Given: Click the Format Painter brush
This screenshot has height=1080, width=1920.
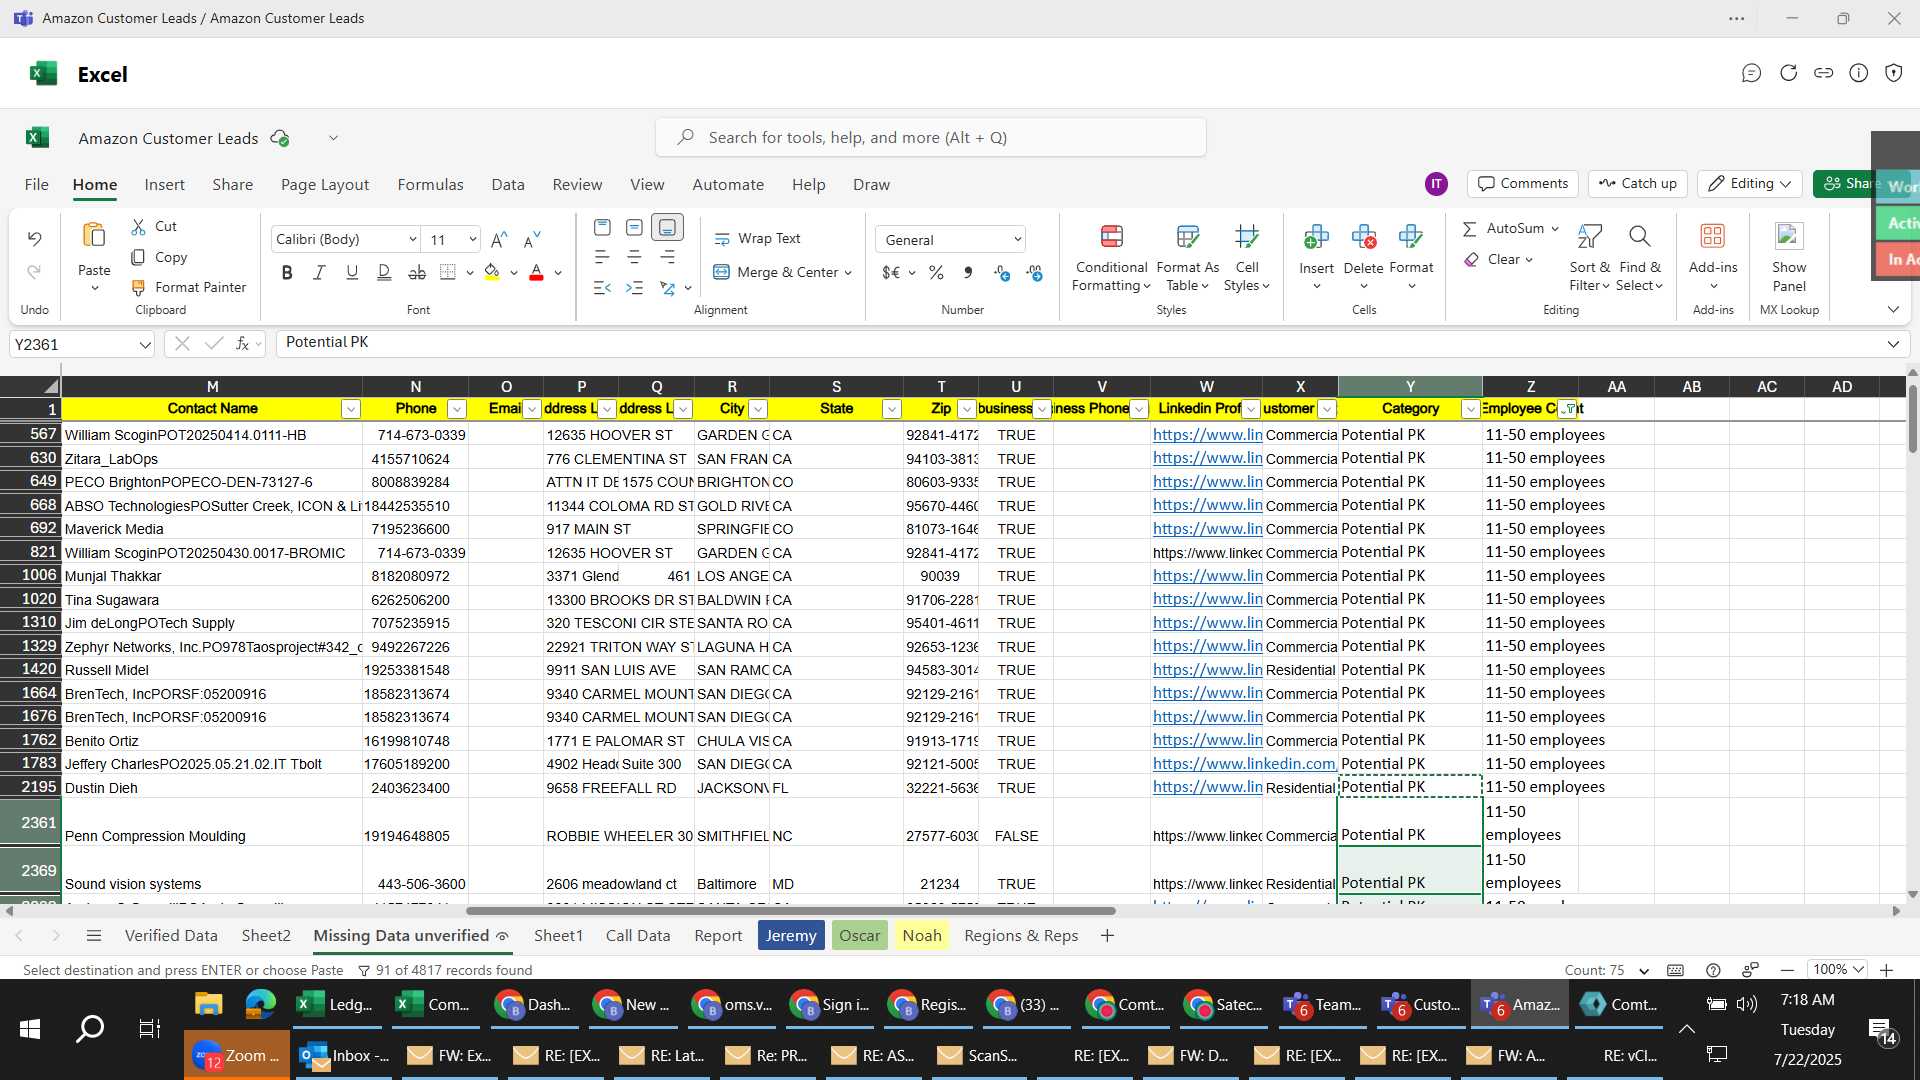Looking at the screenshot, I should 138,287.
